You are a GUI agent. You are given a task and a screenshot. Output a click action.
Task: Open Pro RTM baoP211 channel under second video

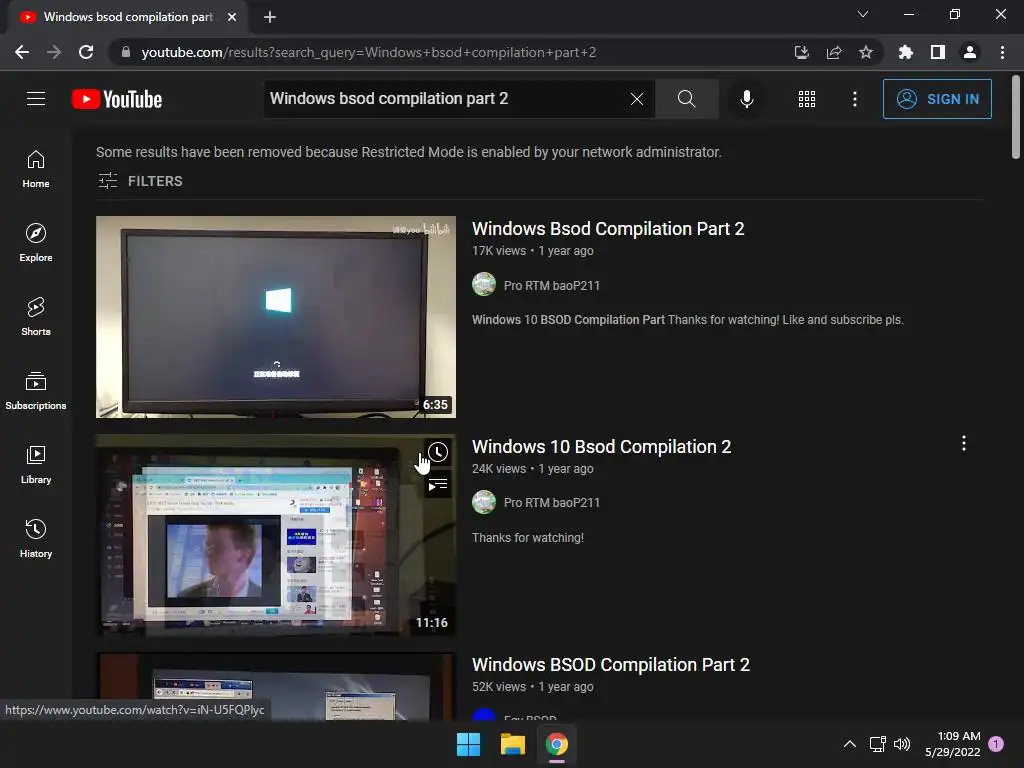pos(551,503)
